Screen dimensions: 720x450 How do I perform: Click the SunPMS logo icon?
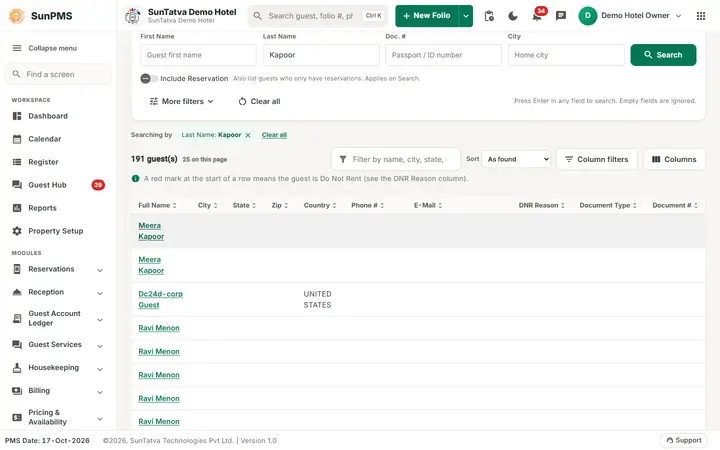(x=17, y=16)
